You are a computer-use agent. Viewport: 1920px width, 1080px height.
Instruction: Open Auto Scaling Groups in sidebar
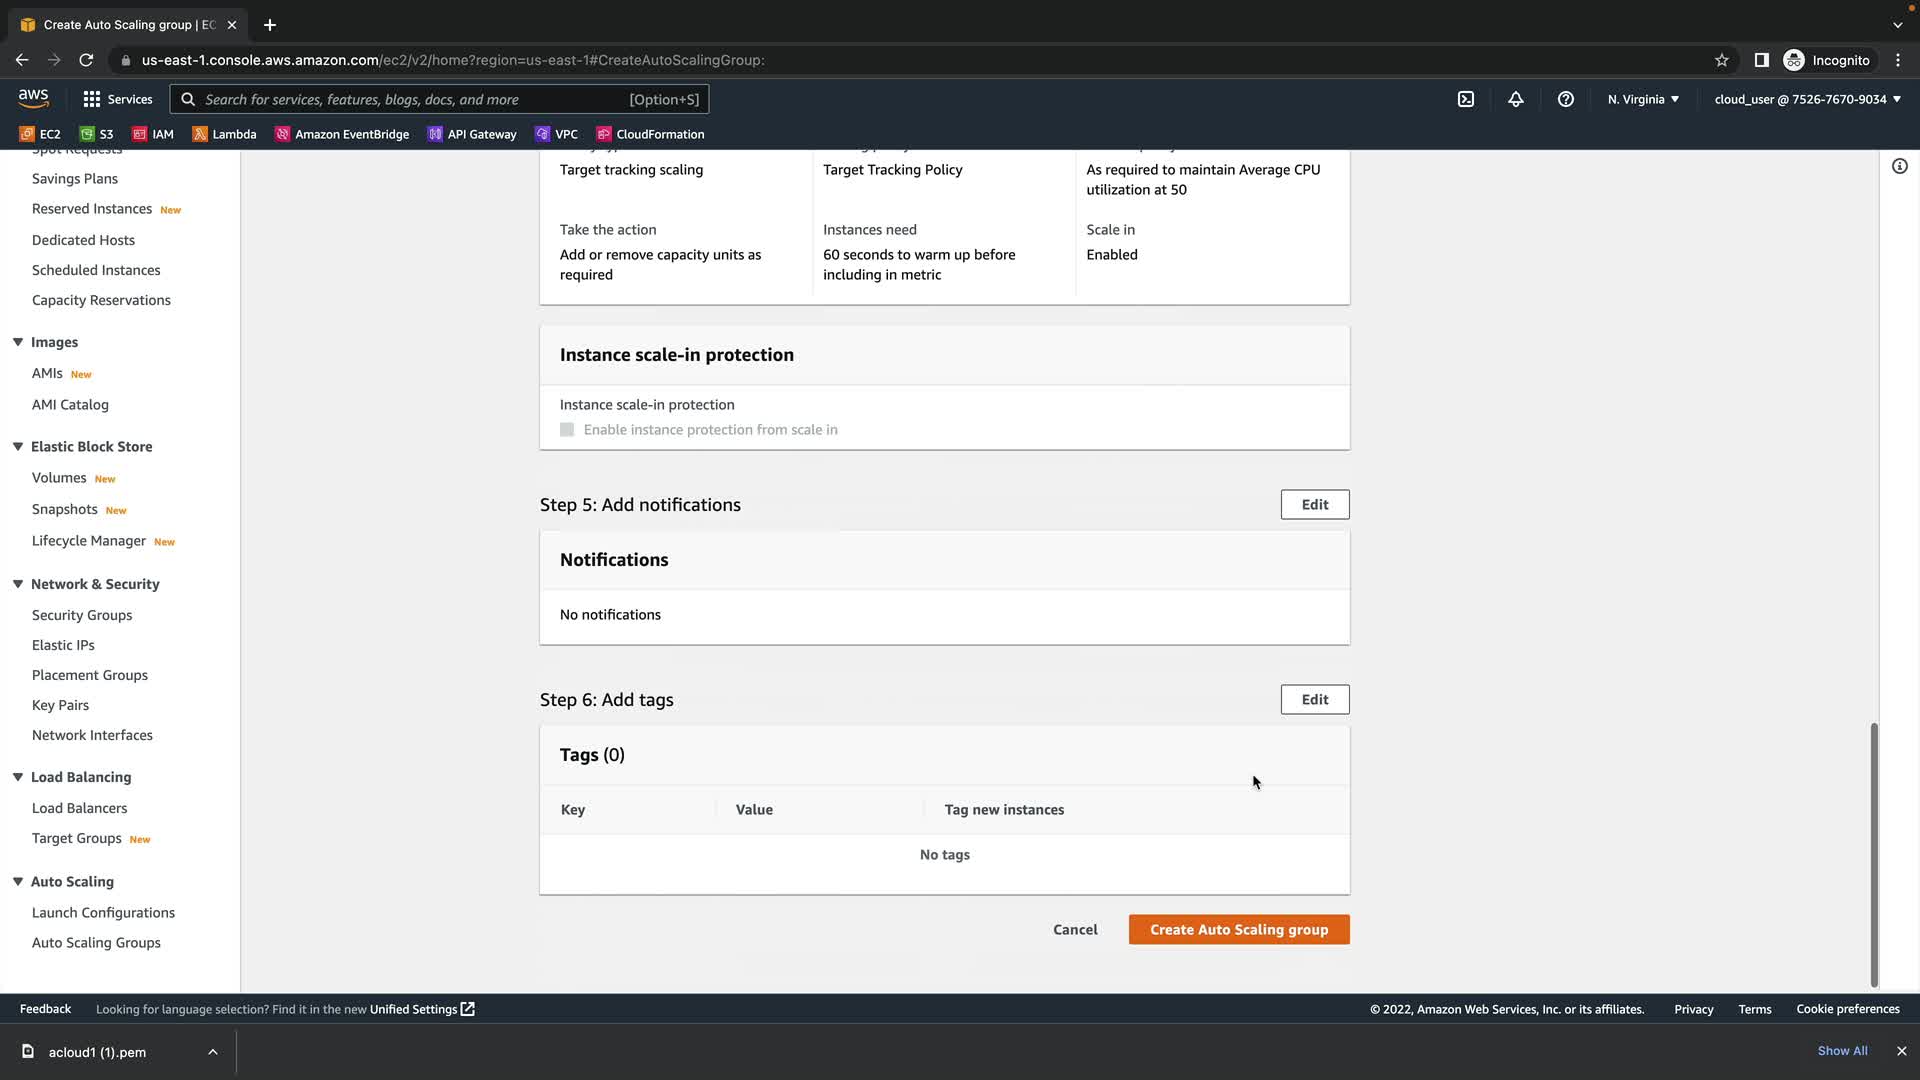tap(96, 943)
